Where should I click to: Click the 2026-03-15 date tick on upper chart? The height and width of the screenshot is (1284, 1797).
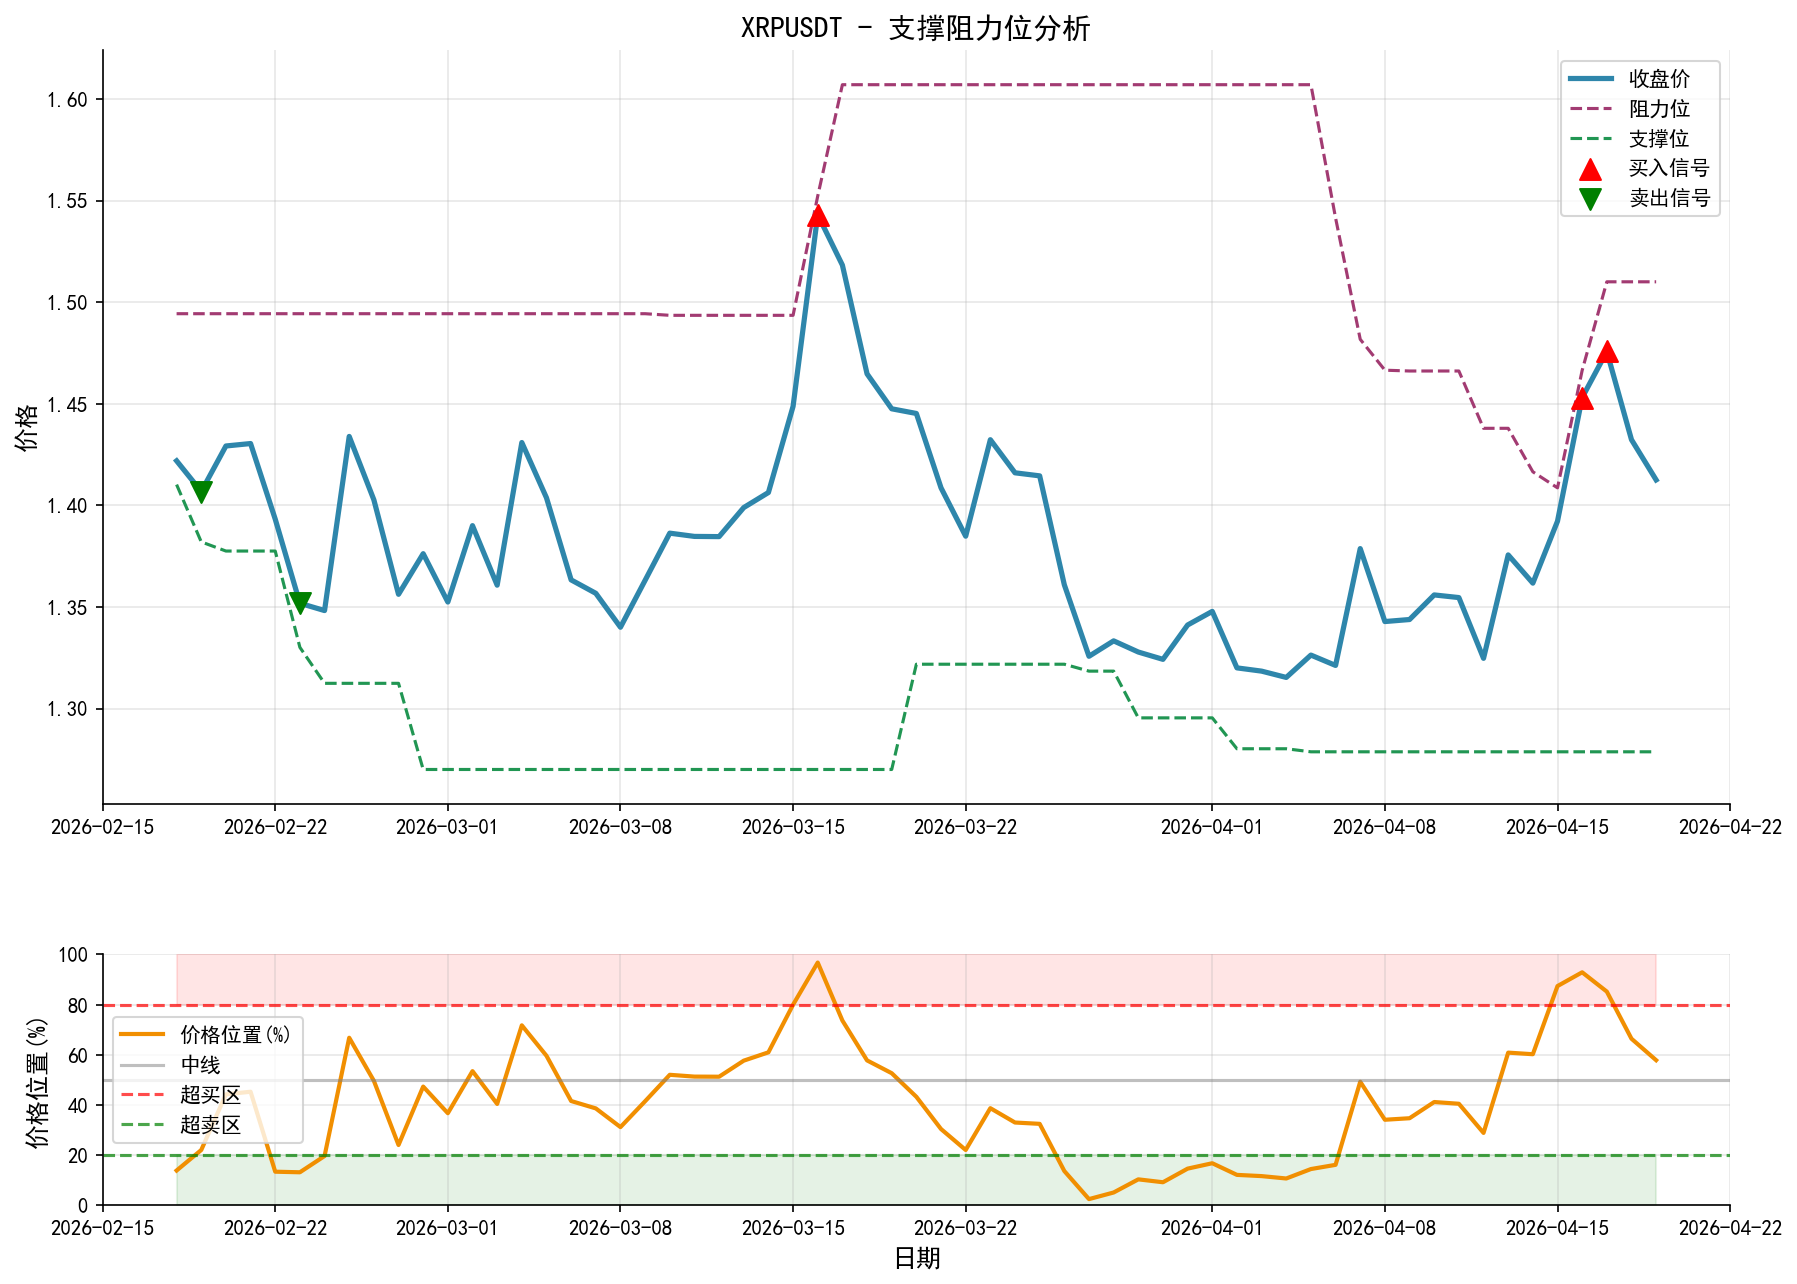coord(793,827)
